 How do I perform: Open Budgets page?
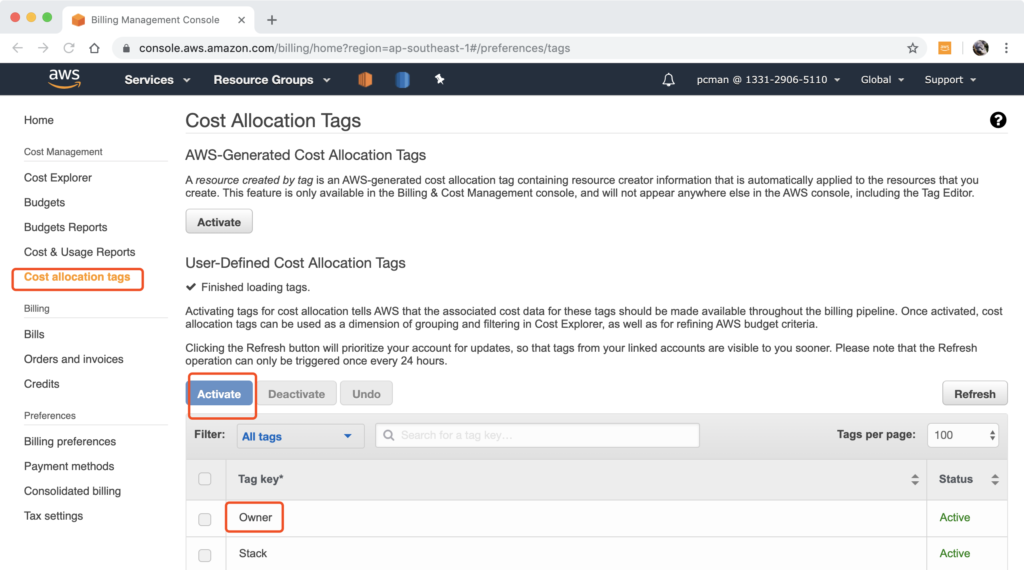[44, 202]
